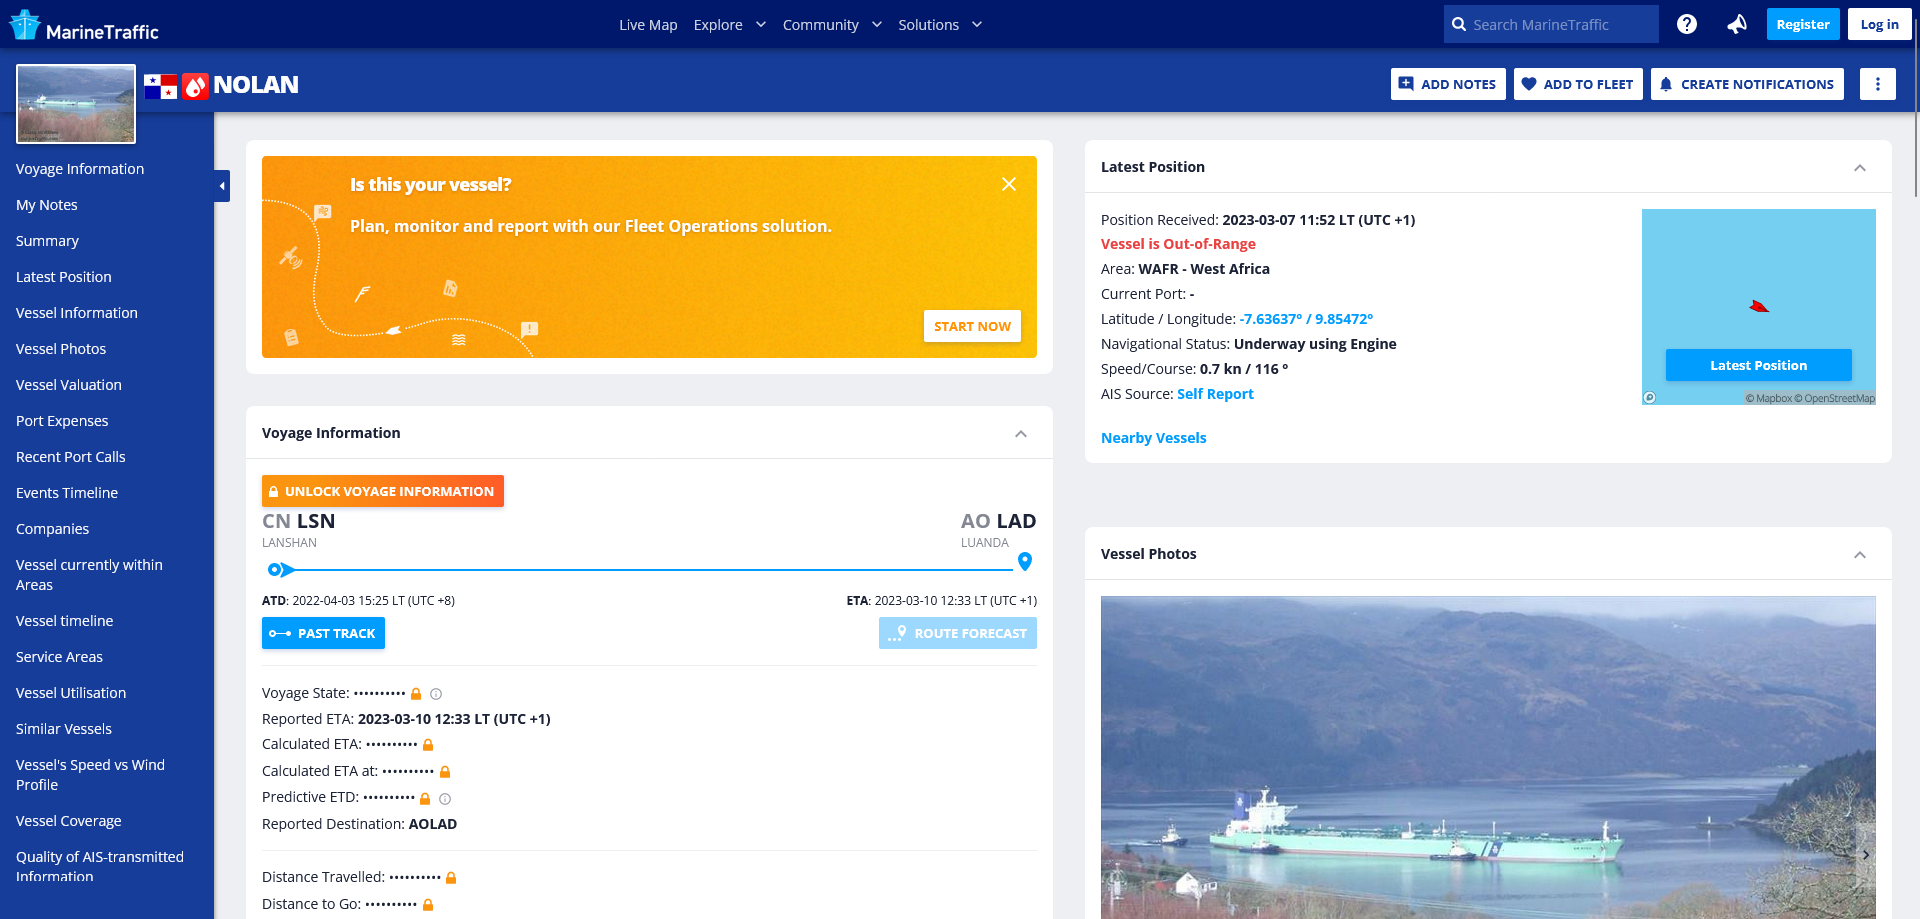
Task: Click the destination pin on voyage line
Action: [x=1024, y=562]
